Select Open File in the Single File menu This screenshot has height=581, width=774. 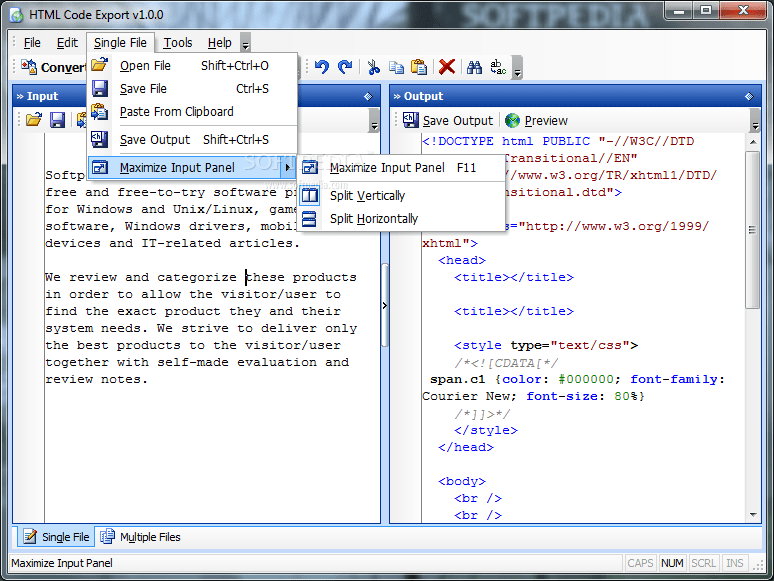193,66
